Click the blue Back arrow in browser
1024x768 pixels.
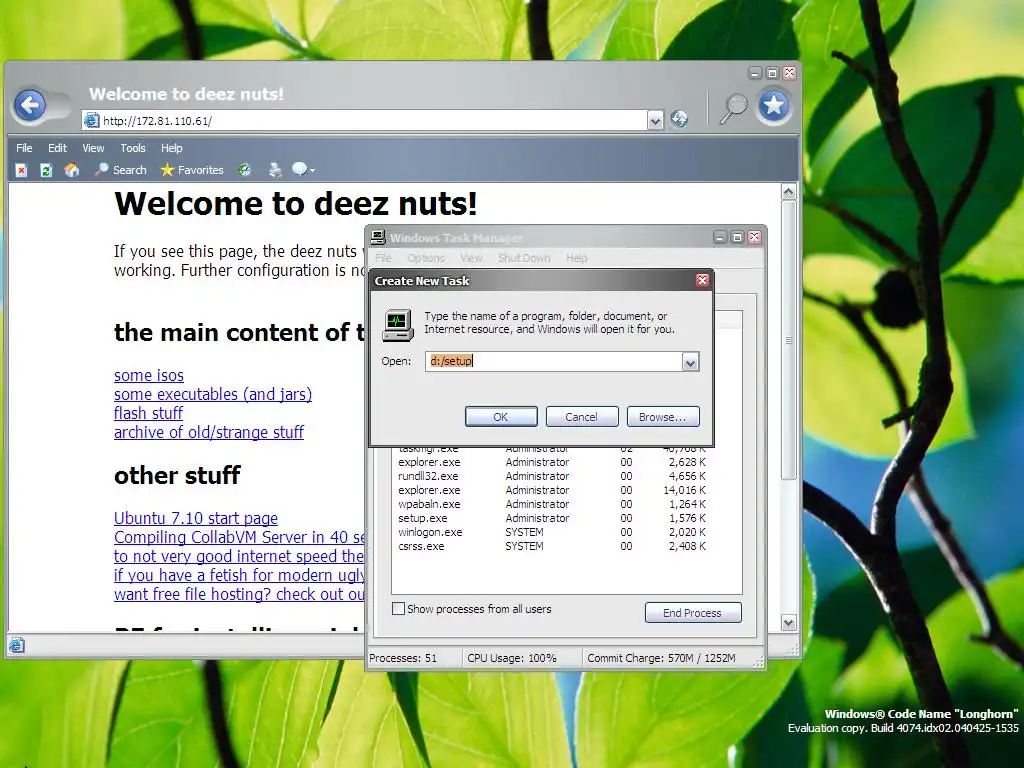point(30,105)
